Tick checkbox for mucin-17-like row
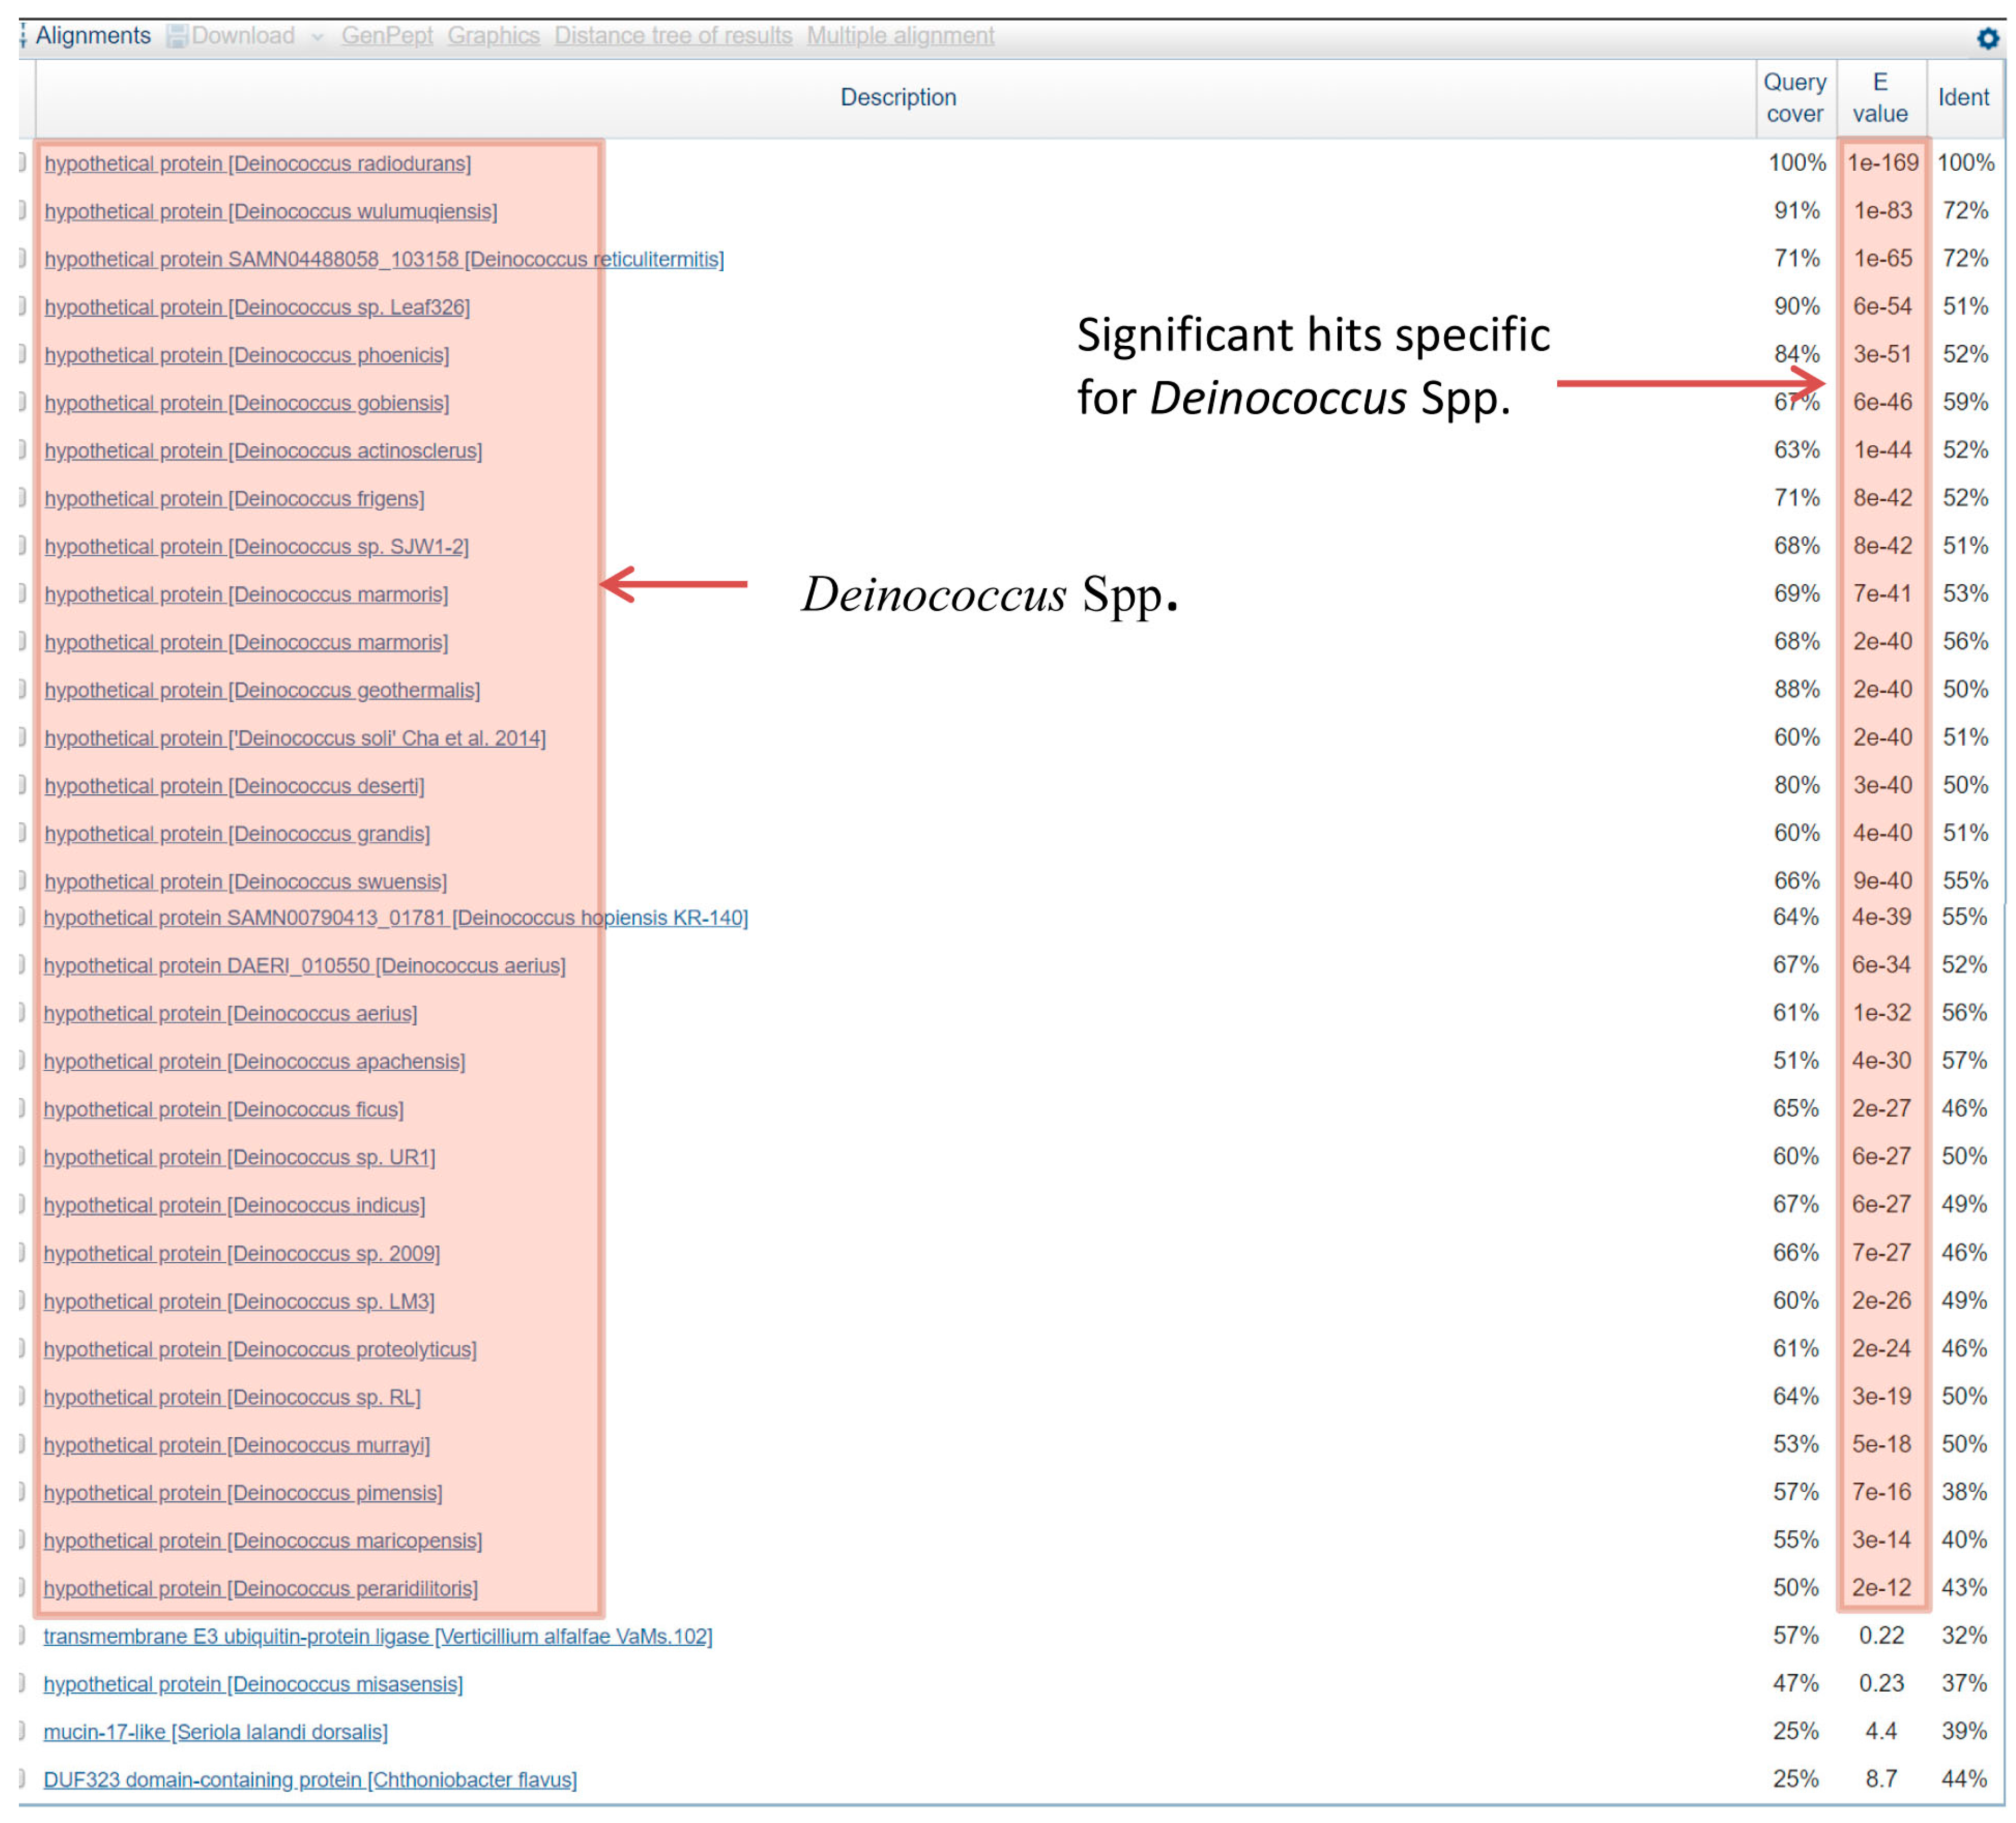This screenshot has height=1823, width=2016. click(22, 1731)
